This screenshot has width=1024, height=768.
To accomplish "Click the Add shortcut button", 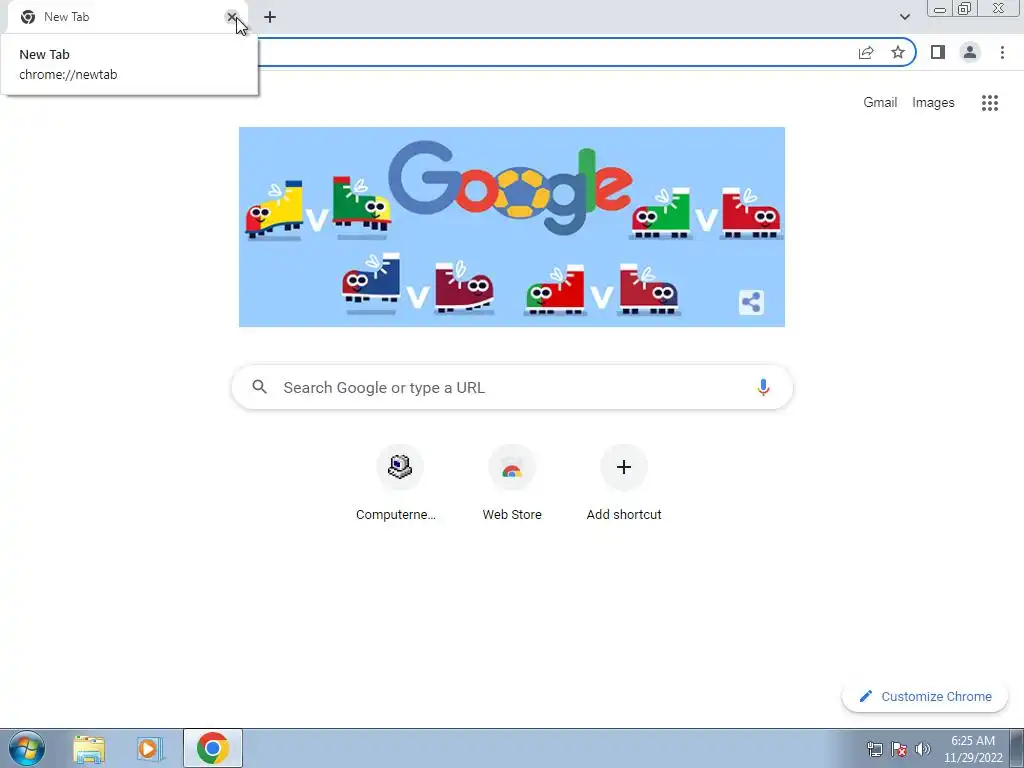I will pyautogui.click(x=624, y=483).
